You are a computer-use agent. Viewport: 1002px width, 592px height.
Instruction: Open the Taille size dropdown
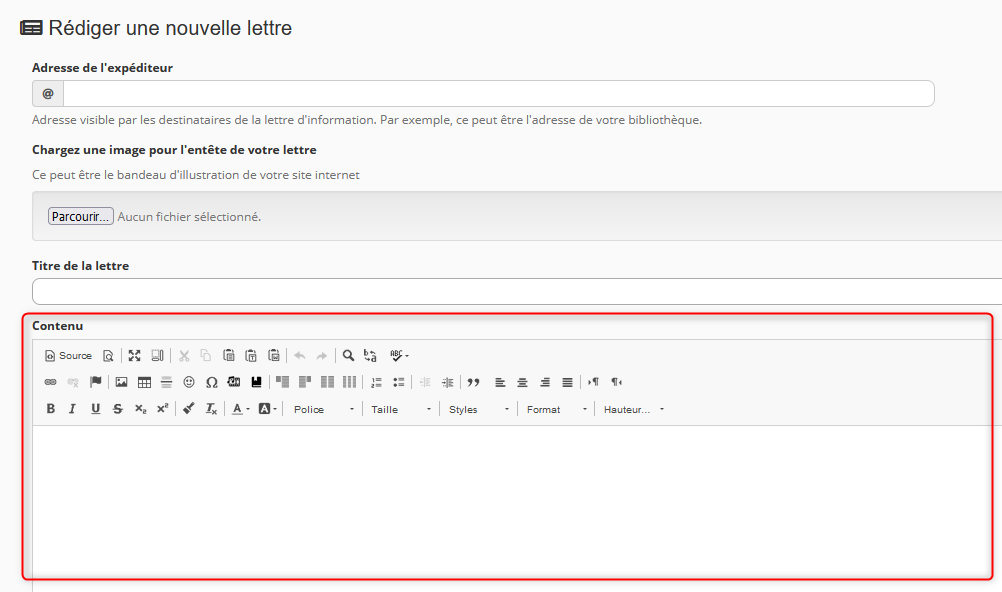[400, 409]
